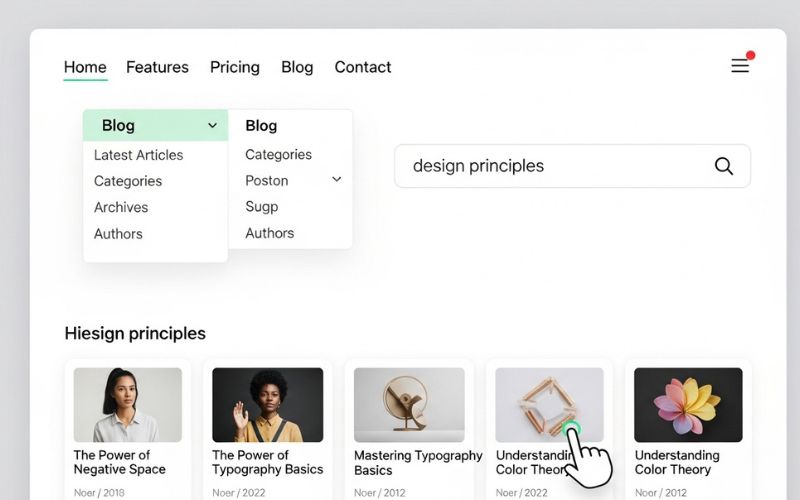Expand the green Blog dropdown header

pyautogui.click(x=155, y=125)
